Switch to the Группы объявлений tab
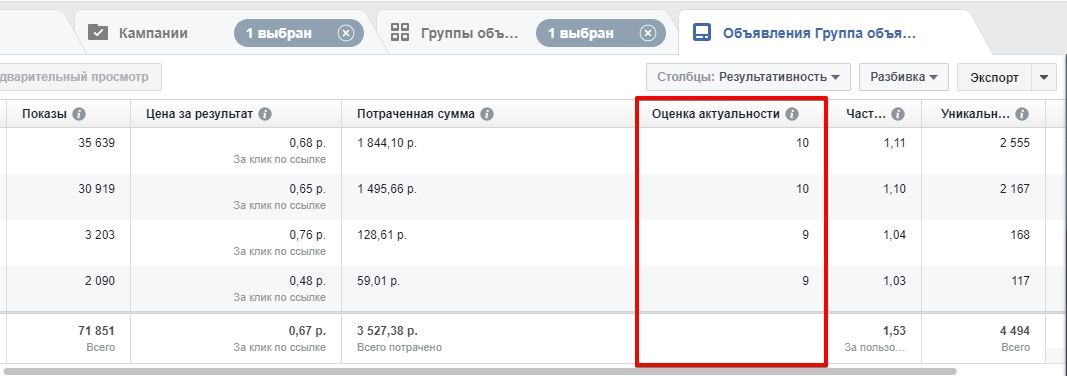This screenshot has height=376, width=1067. tap(470, 33)
